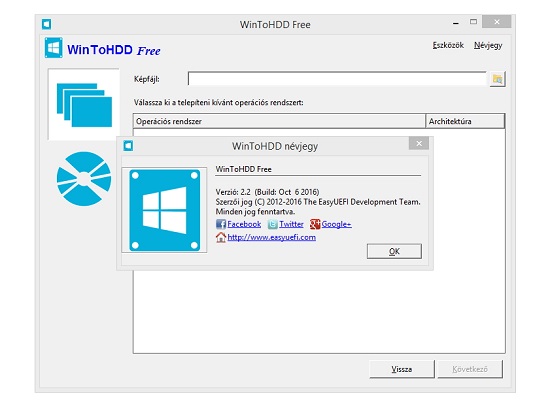Viewport: 550px width, 413px height.
Task: Maximize the WinToHDD Free window
Action: coord(473,22)
